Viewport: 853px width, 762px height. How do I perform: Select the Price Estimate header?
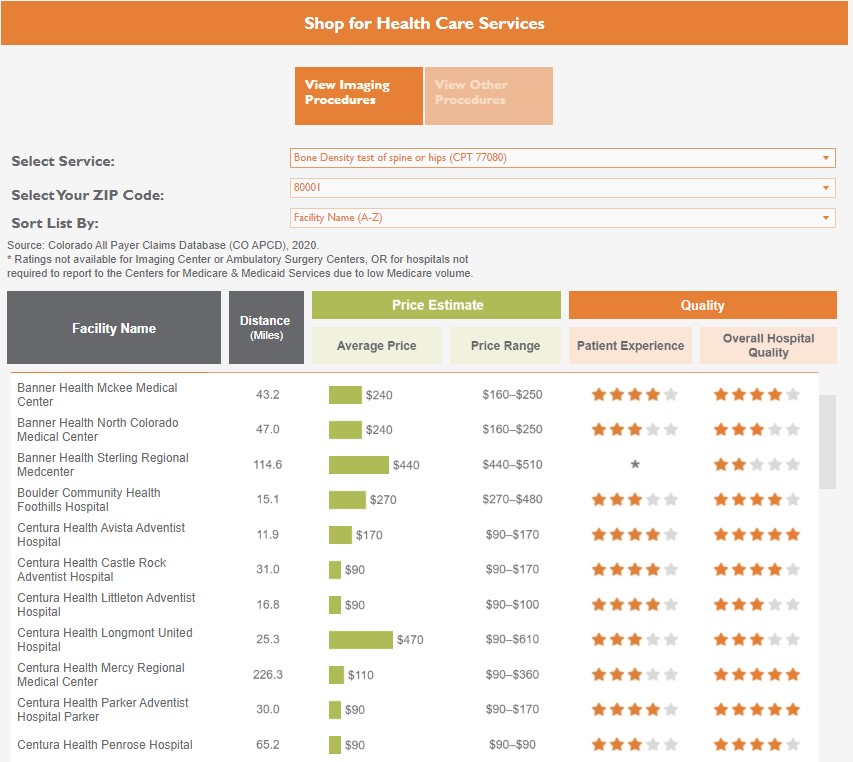[x=436, y=305]
